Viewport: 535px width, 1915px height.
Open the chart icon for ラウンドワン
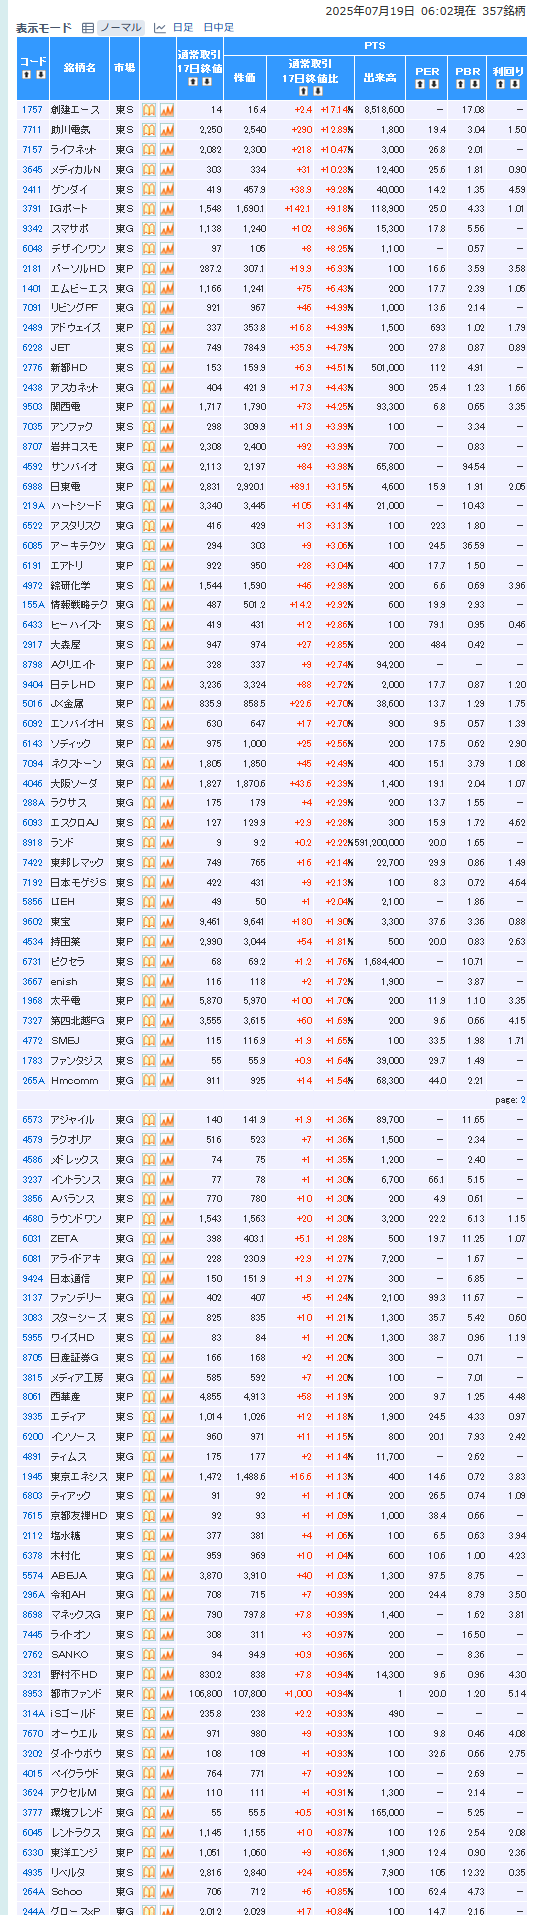pos(166,1219)
